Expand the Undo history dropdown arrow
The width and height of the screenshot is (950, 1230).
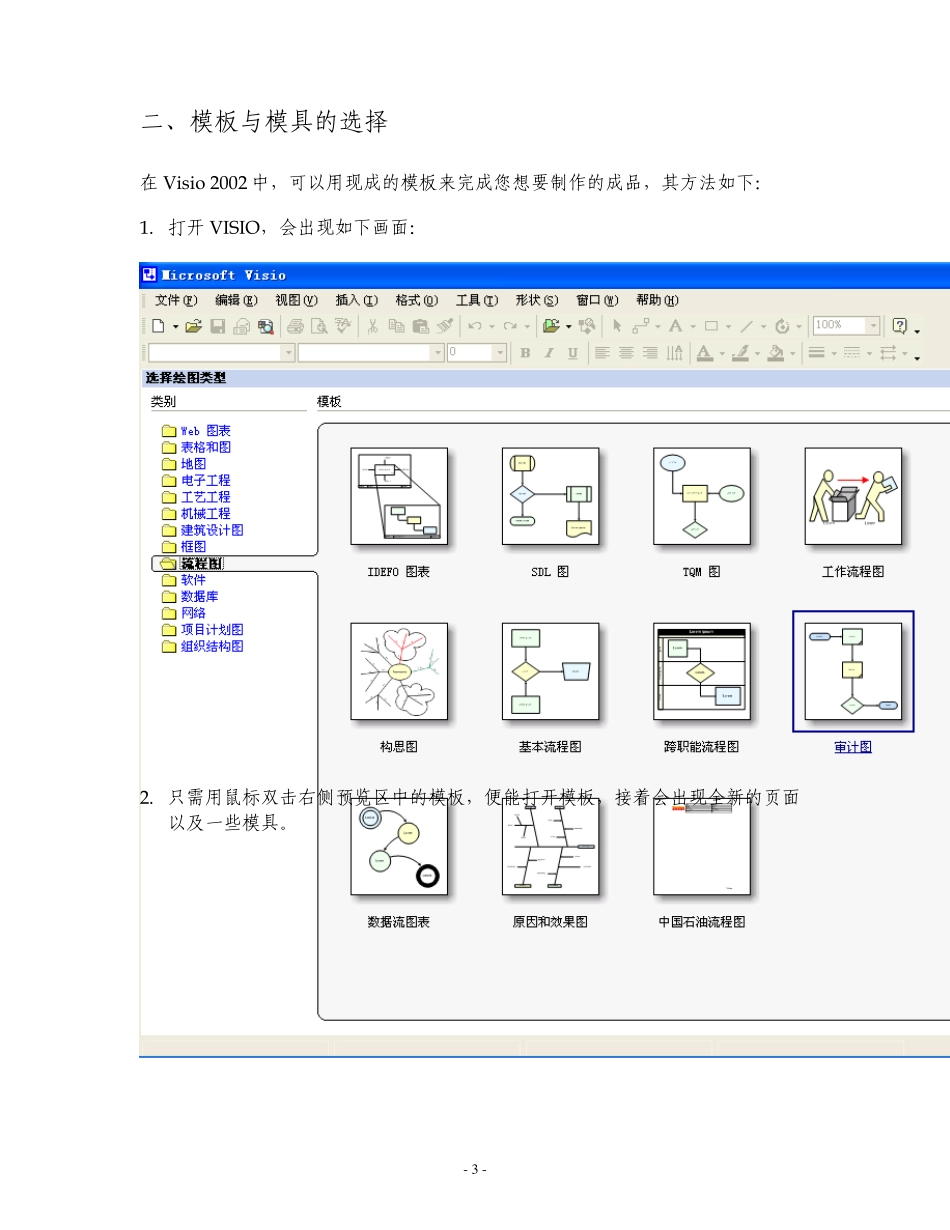click(491, 326)
